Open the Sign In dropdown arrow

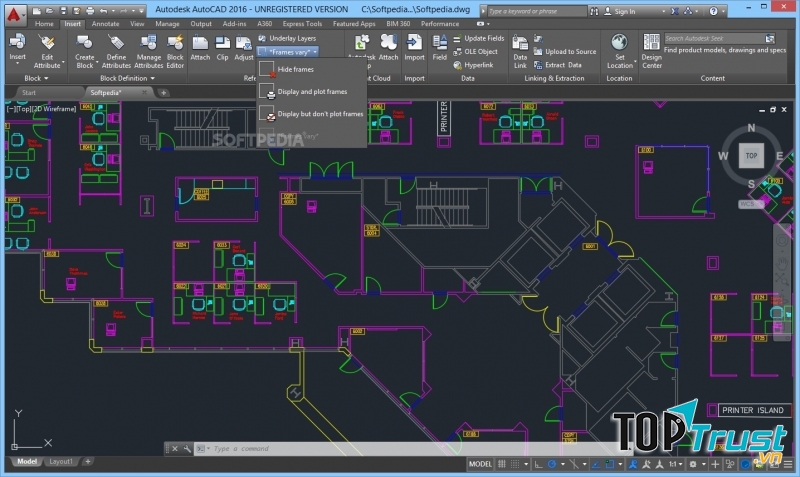(664, 11)
